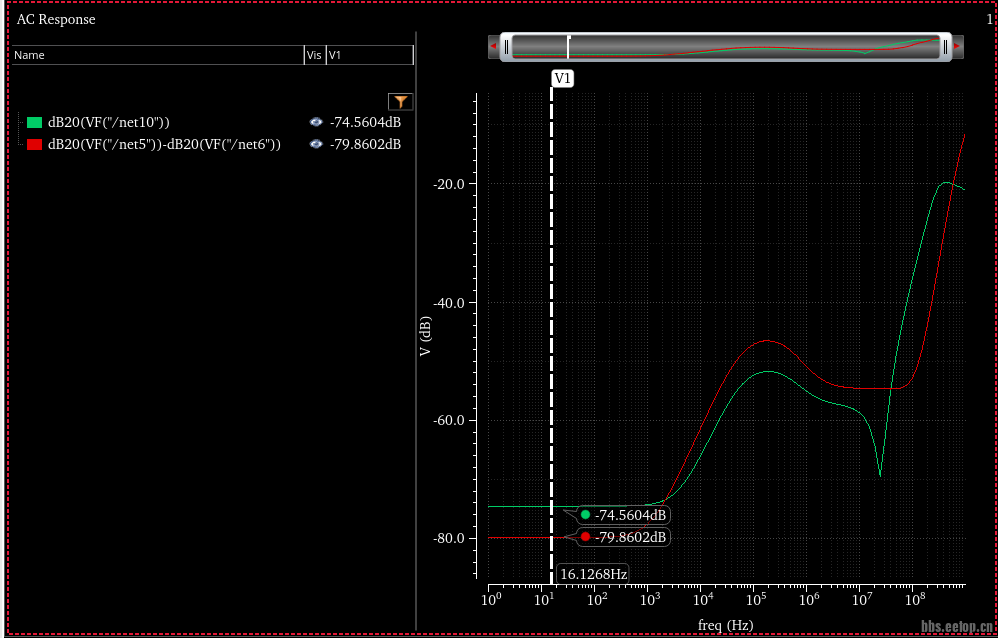Click the red color swatch of net5-net6 trace
Viewport: 998px width, 638px height.
pos(34,145)
